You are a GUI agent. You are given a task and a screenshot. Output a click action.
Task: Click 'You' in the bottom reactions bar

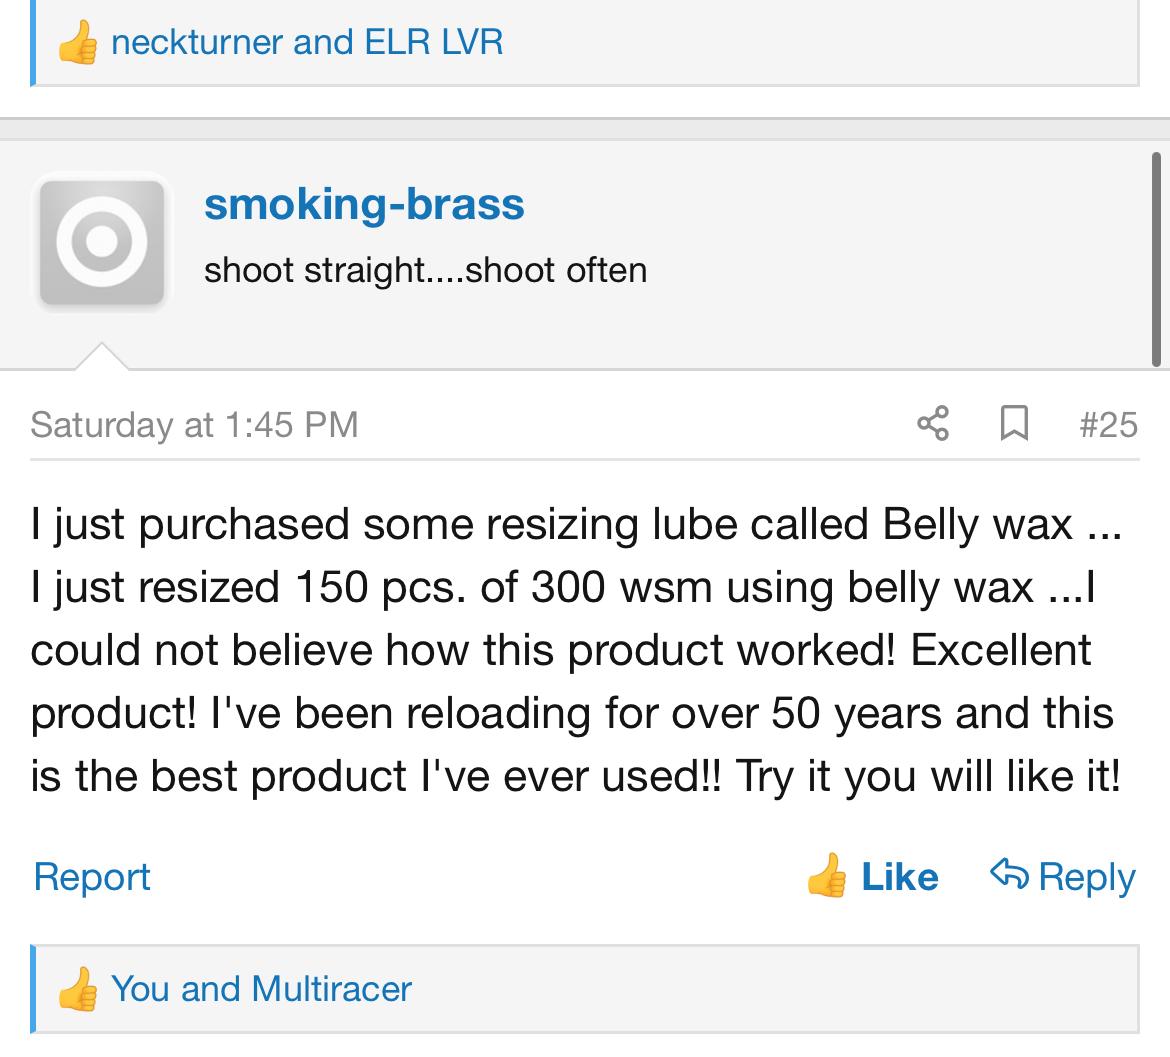point(139,989)
